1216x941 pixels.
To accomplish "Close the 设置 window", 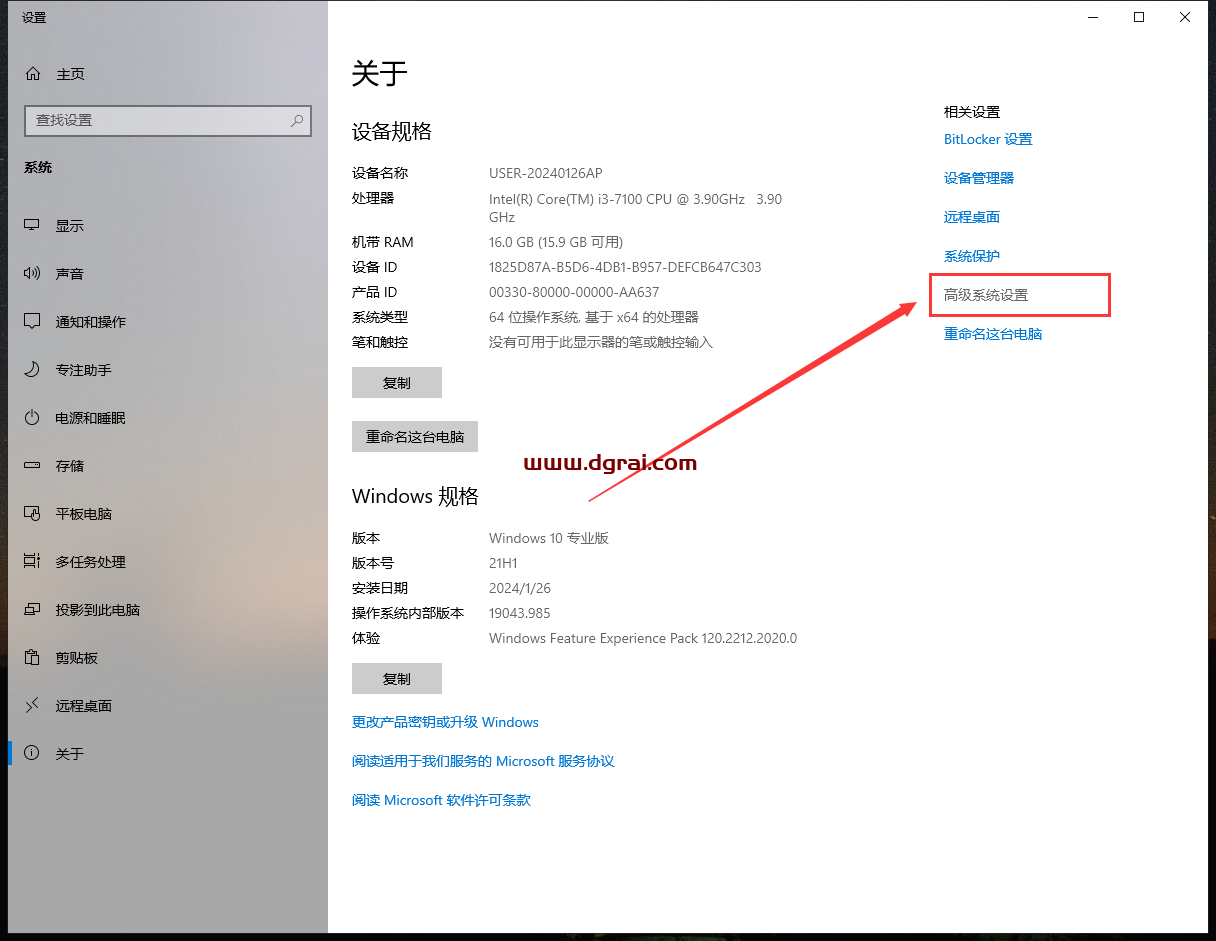I will click(x=1185, y=17).
